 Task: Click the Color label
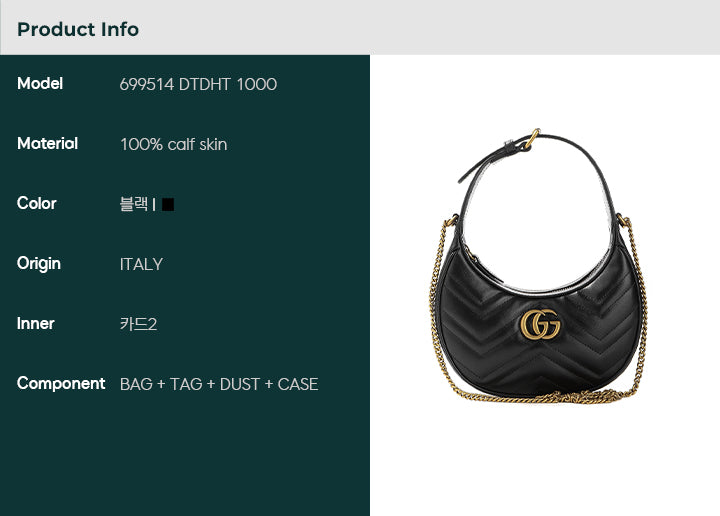pyautogui.click(x=37, y=203)
